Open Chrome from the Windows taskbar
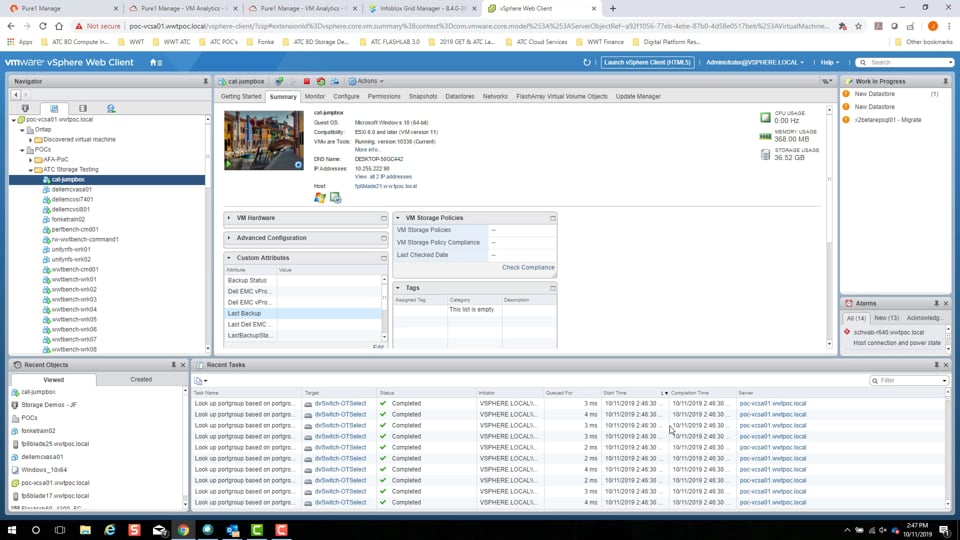This screenshot has width=960, height=540. tap(183, 530)
